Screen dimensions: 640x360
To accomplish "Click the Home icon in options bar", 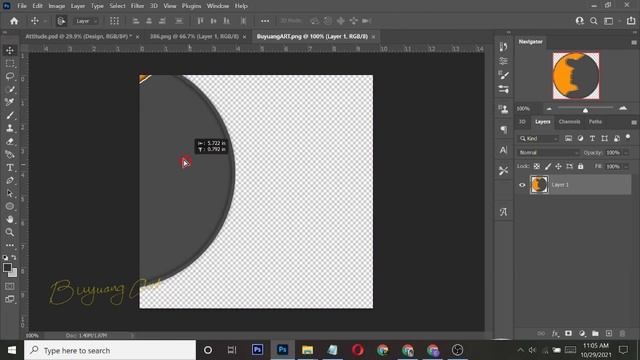I will point(14,21).
